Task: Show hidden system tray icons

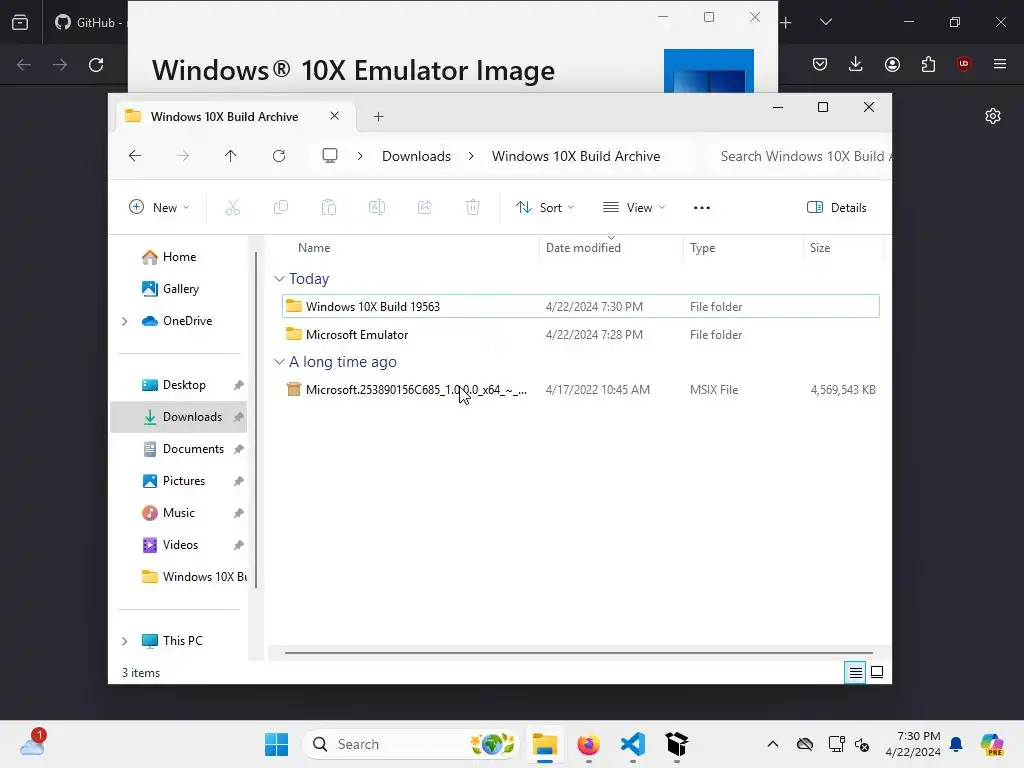Action: click(773, 744)
